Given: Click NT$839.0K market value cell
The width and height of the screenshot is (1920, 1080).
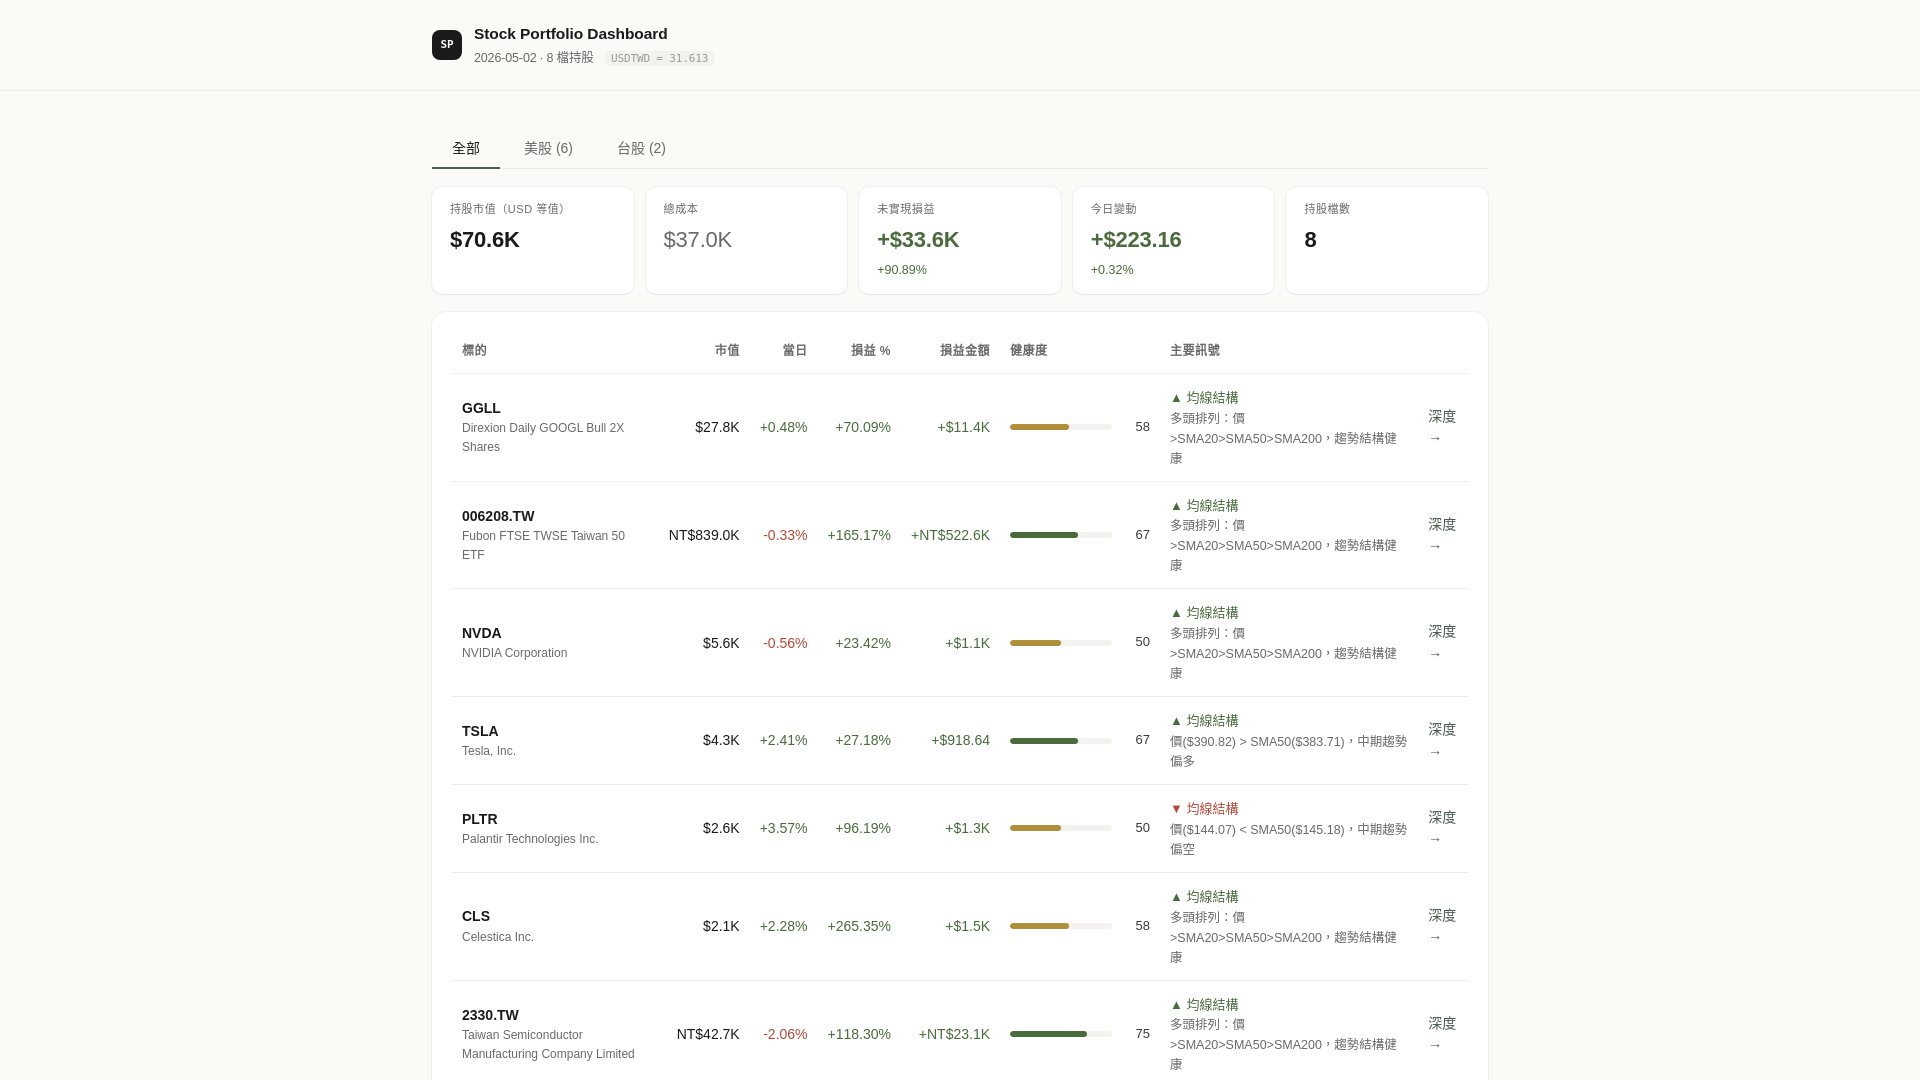Looking at the screenshot, I should (704, 535).
